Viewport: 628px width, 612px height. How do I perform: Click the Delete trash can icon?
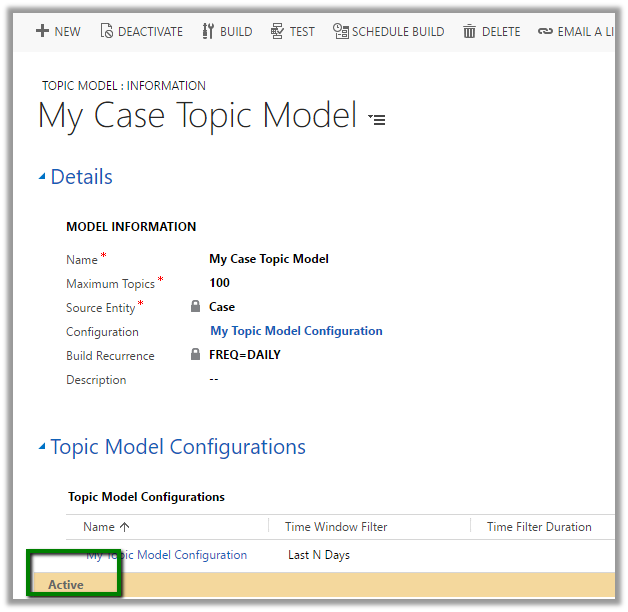pyautogui.click(x=469, y=31)
